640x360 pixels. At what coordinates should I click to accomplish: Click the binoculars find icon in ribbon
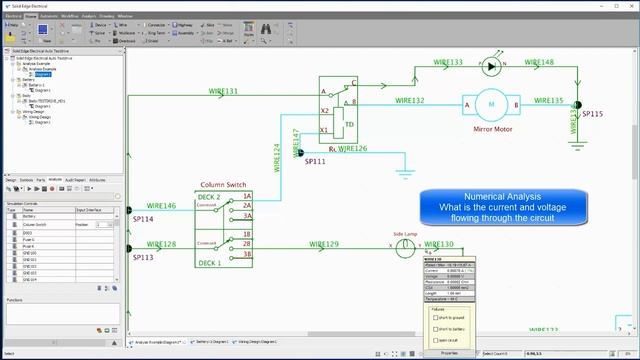click(266, 29)
